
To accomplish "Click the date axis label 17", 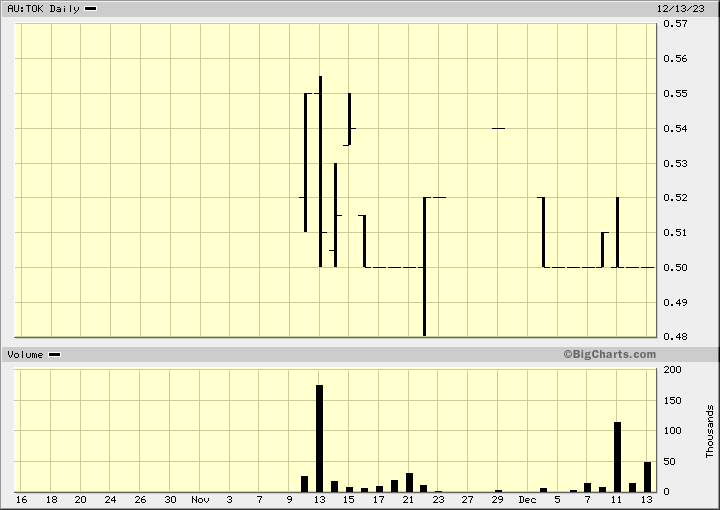I will (378, 499).
